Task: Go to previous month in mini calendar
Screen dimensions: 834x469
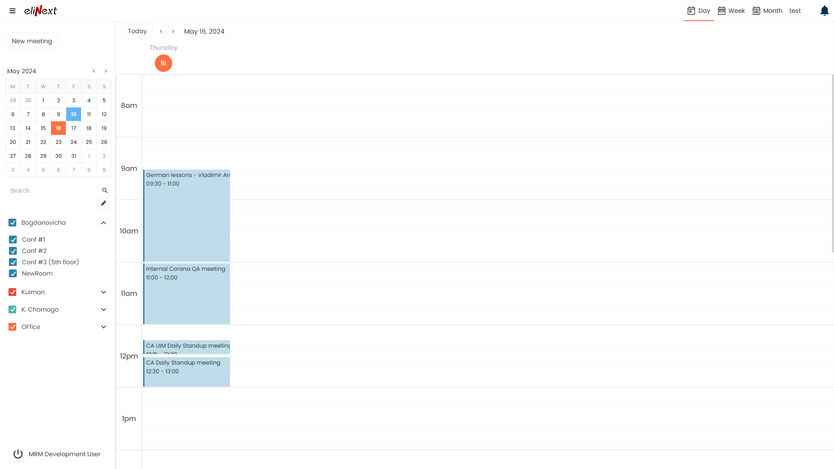Action: pyautogui.click(x=94, y=71)
